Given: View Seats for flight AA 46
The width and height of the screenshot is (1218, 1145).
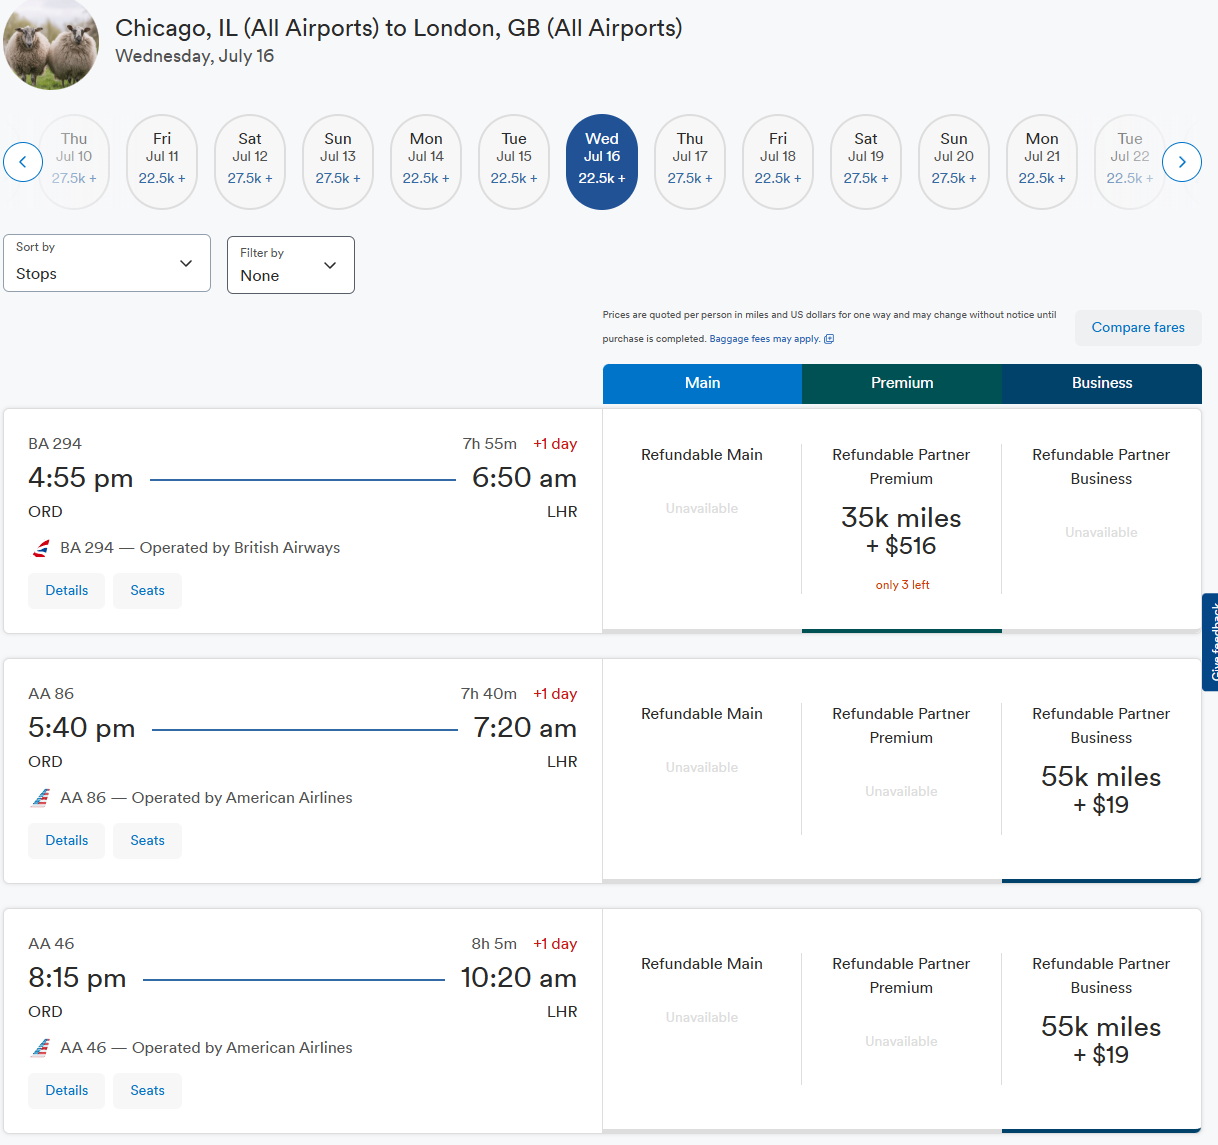Looking at the screenshot, I should coord(147,1091).
